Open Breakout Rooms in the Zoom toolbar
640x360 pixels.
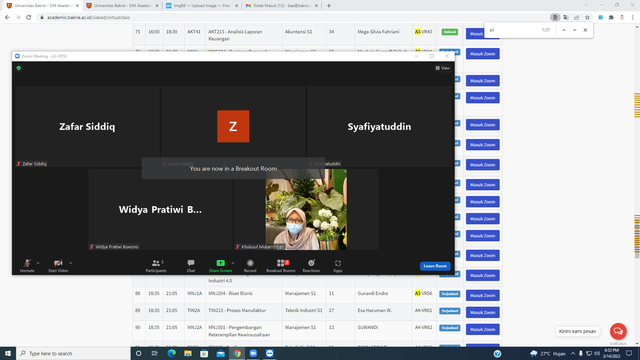281,265
